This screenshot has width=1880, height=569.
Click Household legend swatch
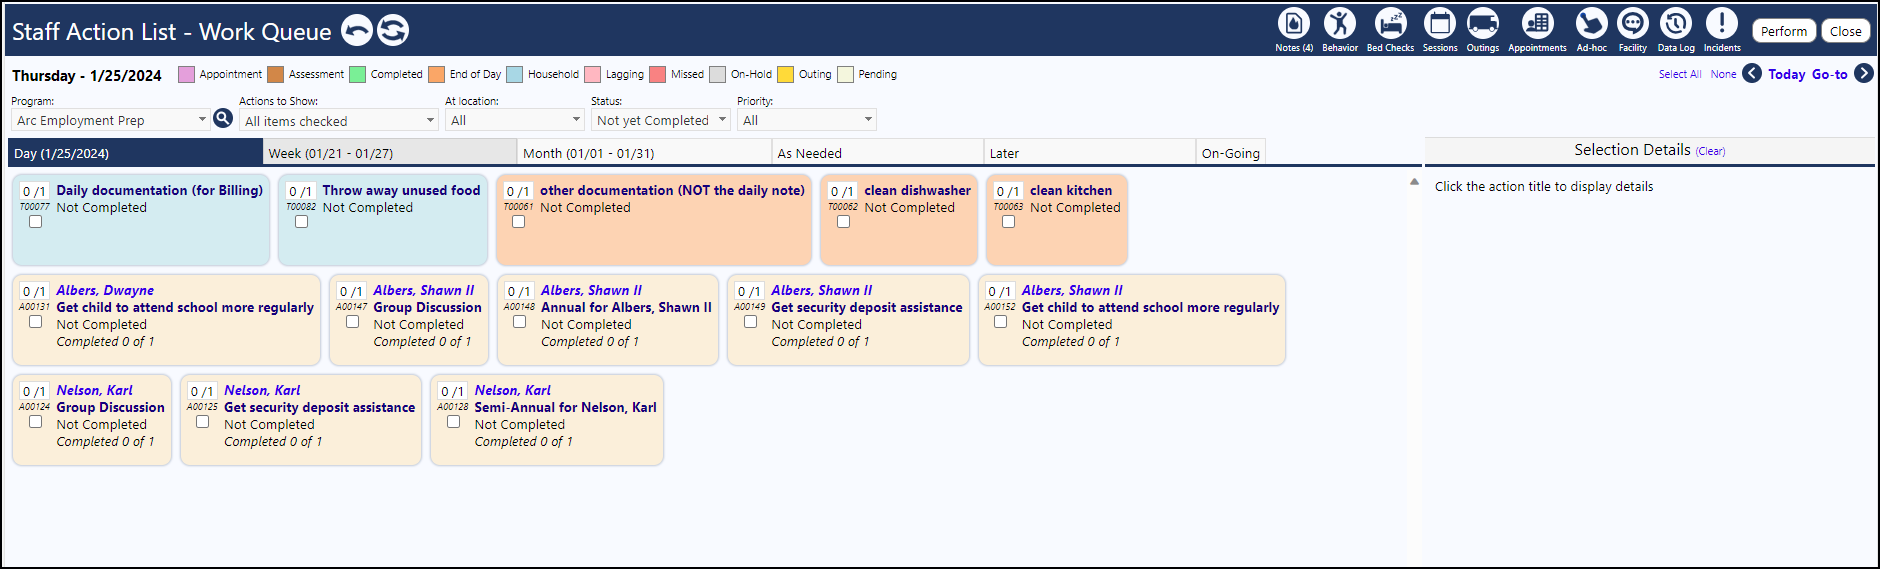[514, 74]
